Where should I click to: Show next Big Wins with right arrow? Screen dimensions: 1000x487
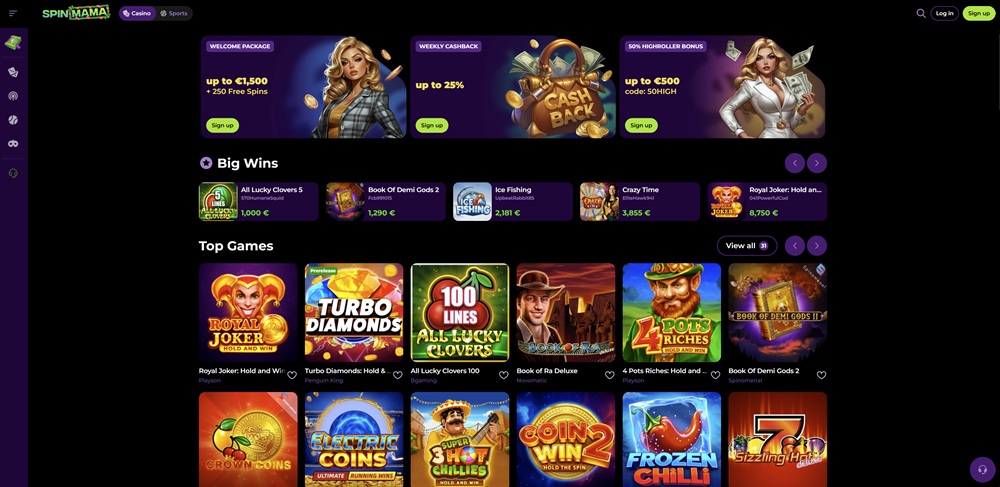tap(817, 163)
